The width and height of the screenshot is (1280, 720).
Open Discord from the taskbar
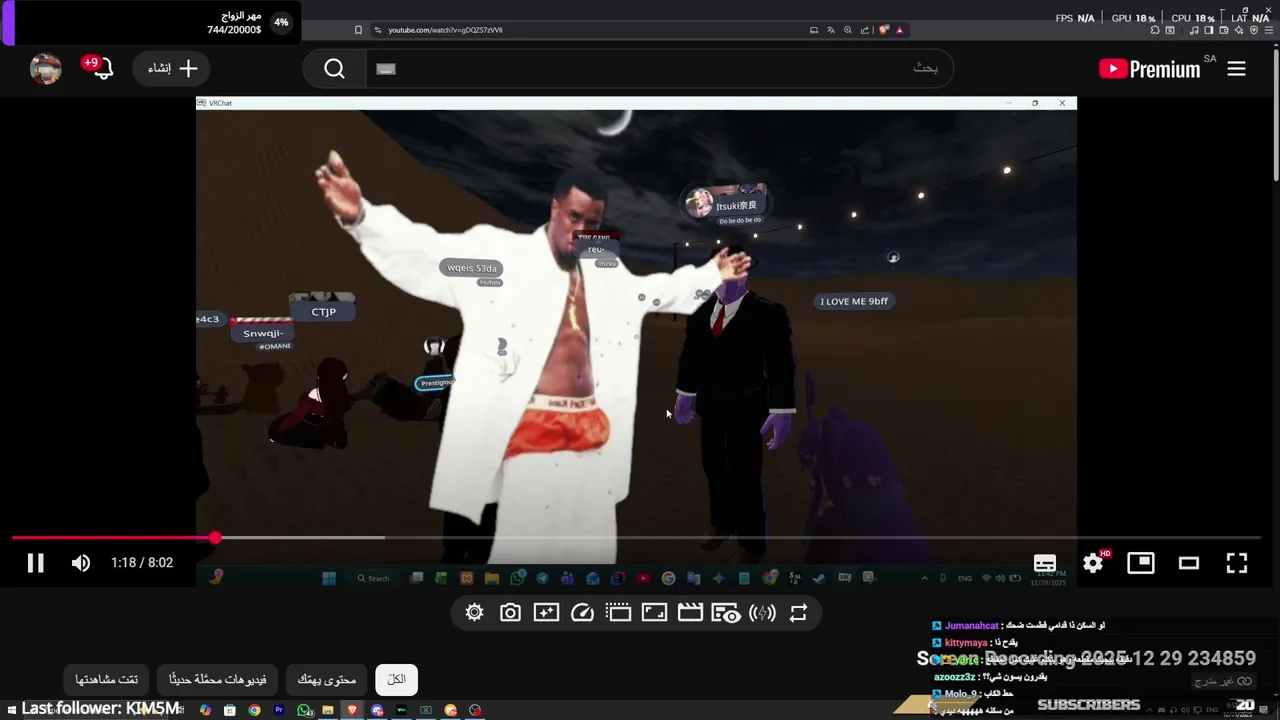[377, 710]
